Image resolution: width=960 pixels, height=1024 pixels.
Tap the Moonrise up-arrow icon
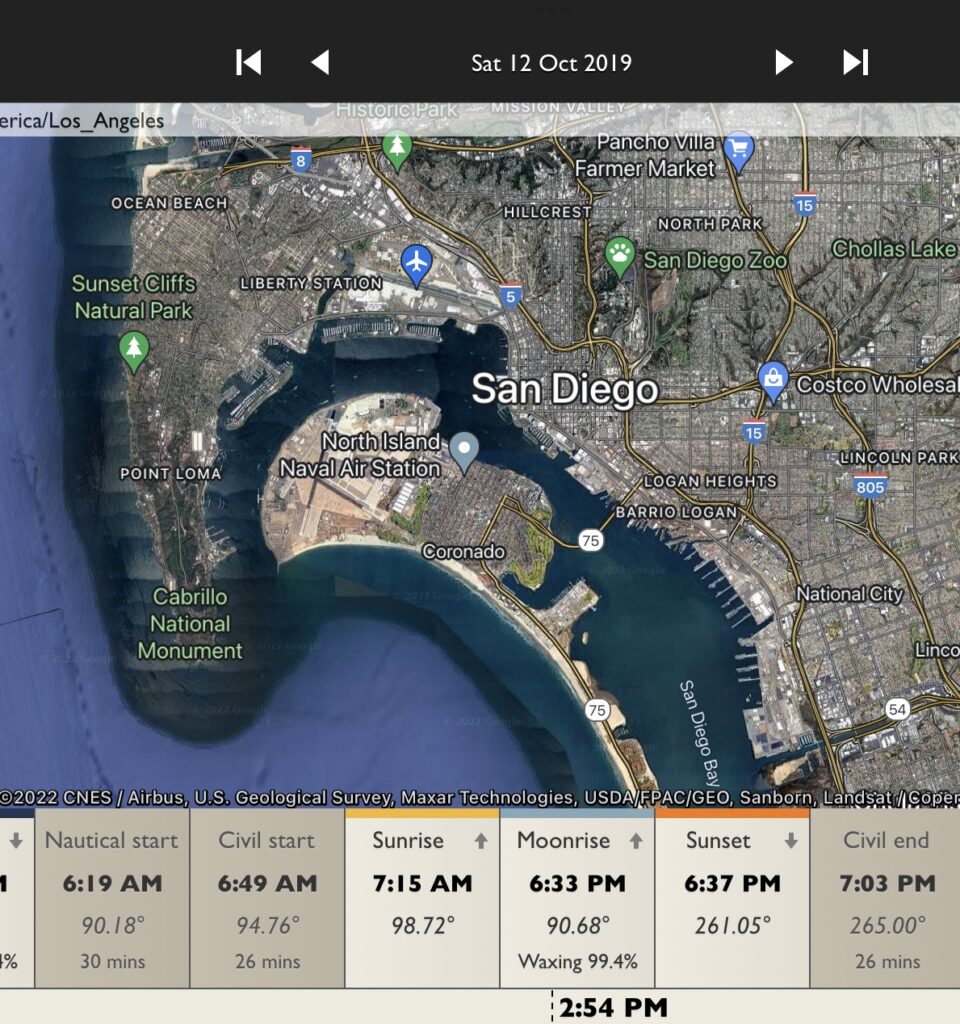(636, 840)
